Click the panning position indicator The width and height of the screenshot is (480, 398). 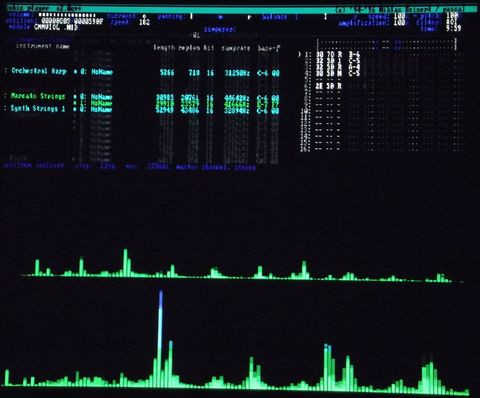pos(220,17)
